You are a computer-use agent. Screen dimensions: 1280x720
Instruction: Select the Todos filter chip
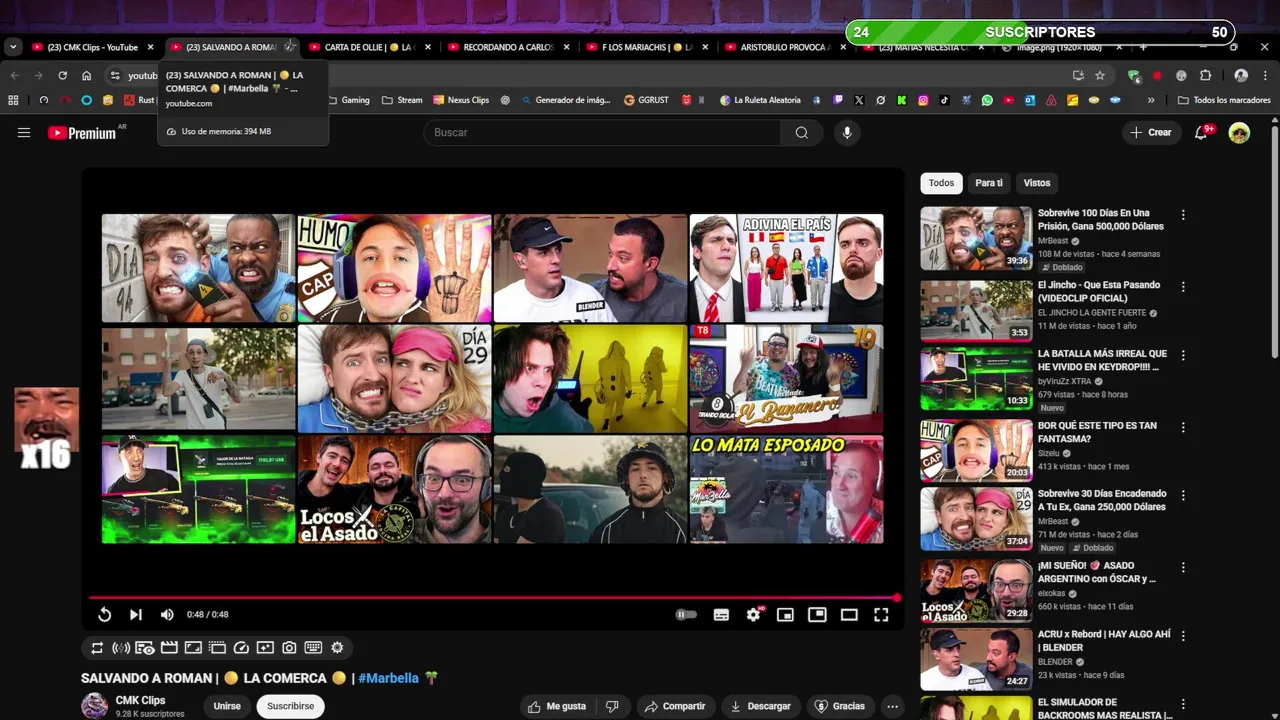click(941, 183)
